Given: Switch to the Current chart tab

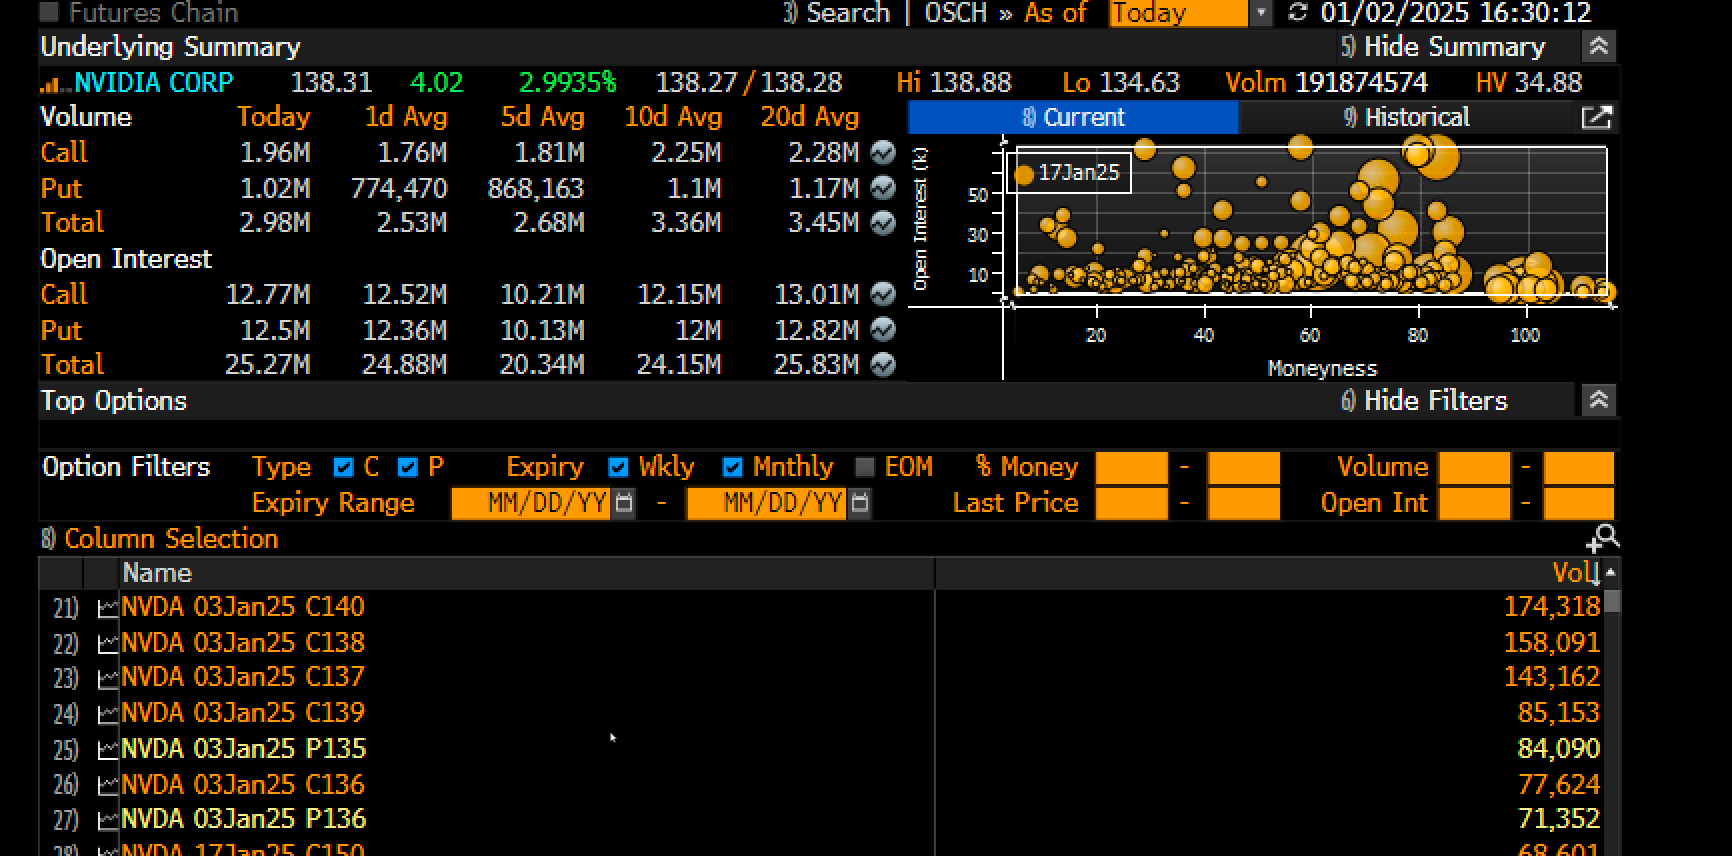Looking at the screenshot, I should [1073, 118].
